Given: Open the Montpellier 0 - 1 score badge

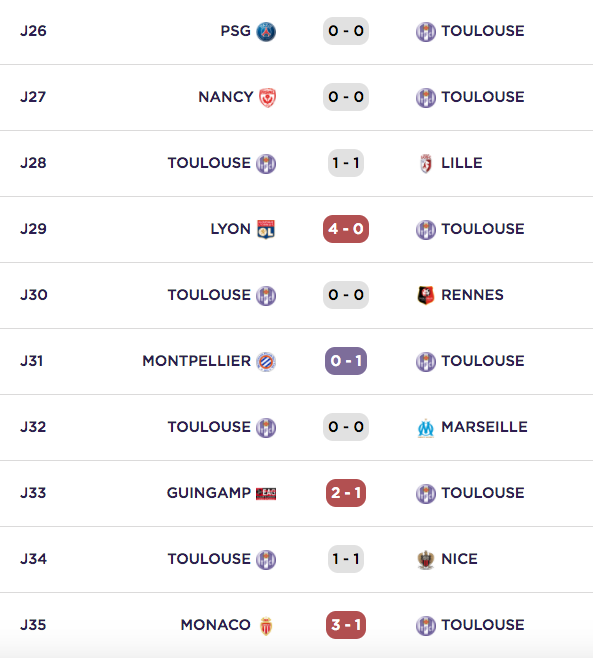Looking at the screenshot, I should coord(346,361).
